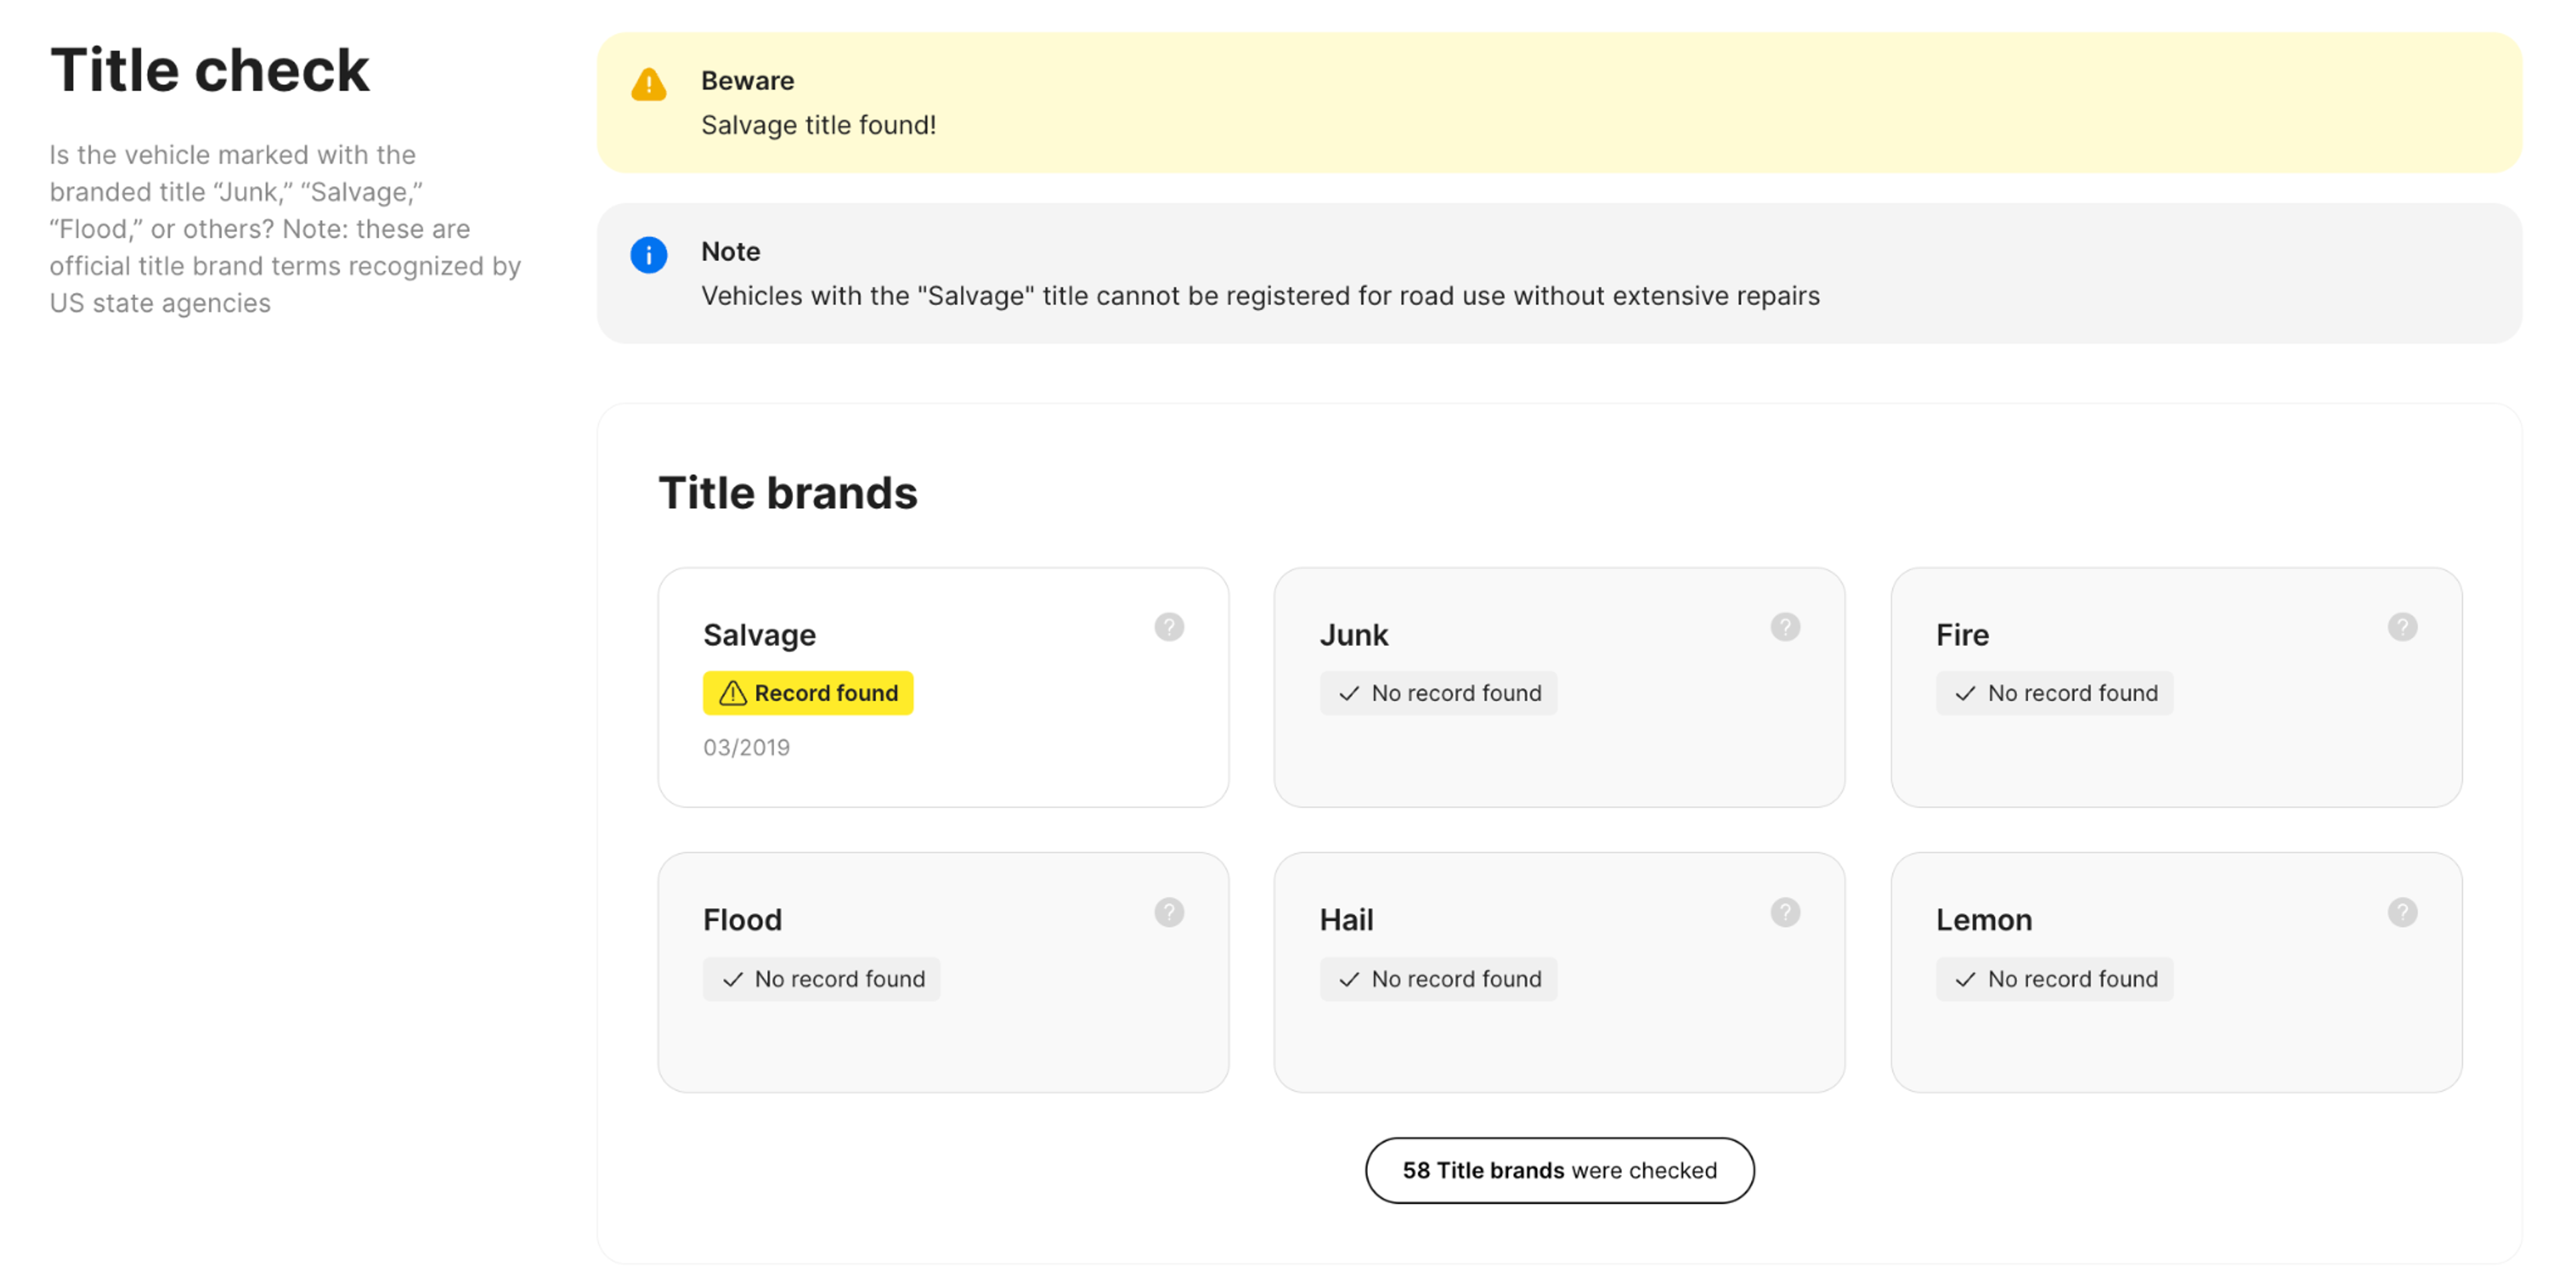
Task: Click No record found under Junk
Action: 1438,693
